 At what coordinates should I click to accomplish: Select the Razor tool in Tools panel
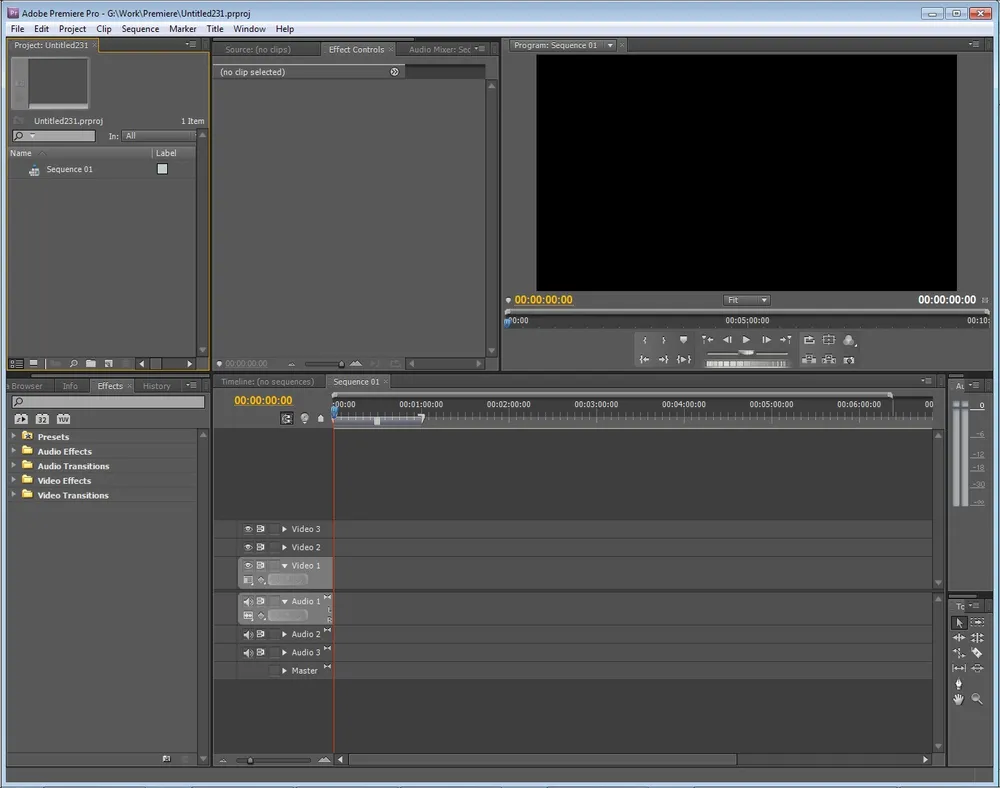point(977,653)
